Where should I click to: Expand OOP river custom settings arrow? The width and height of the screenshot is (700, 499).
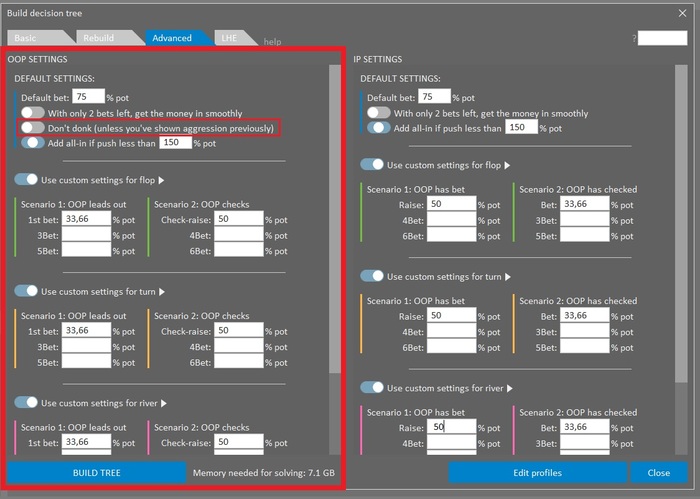click(x=164, y=403)
